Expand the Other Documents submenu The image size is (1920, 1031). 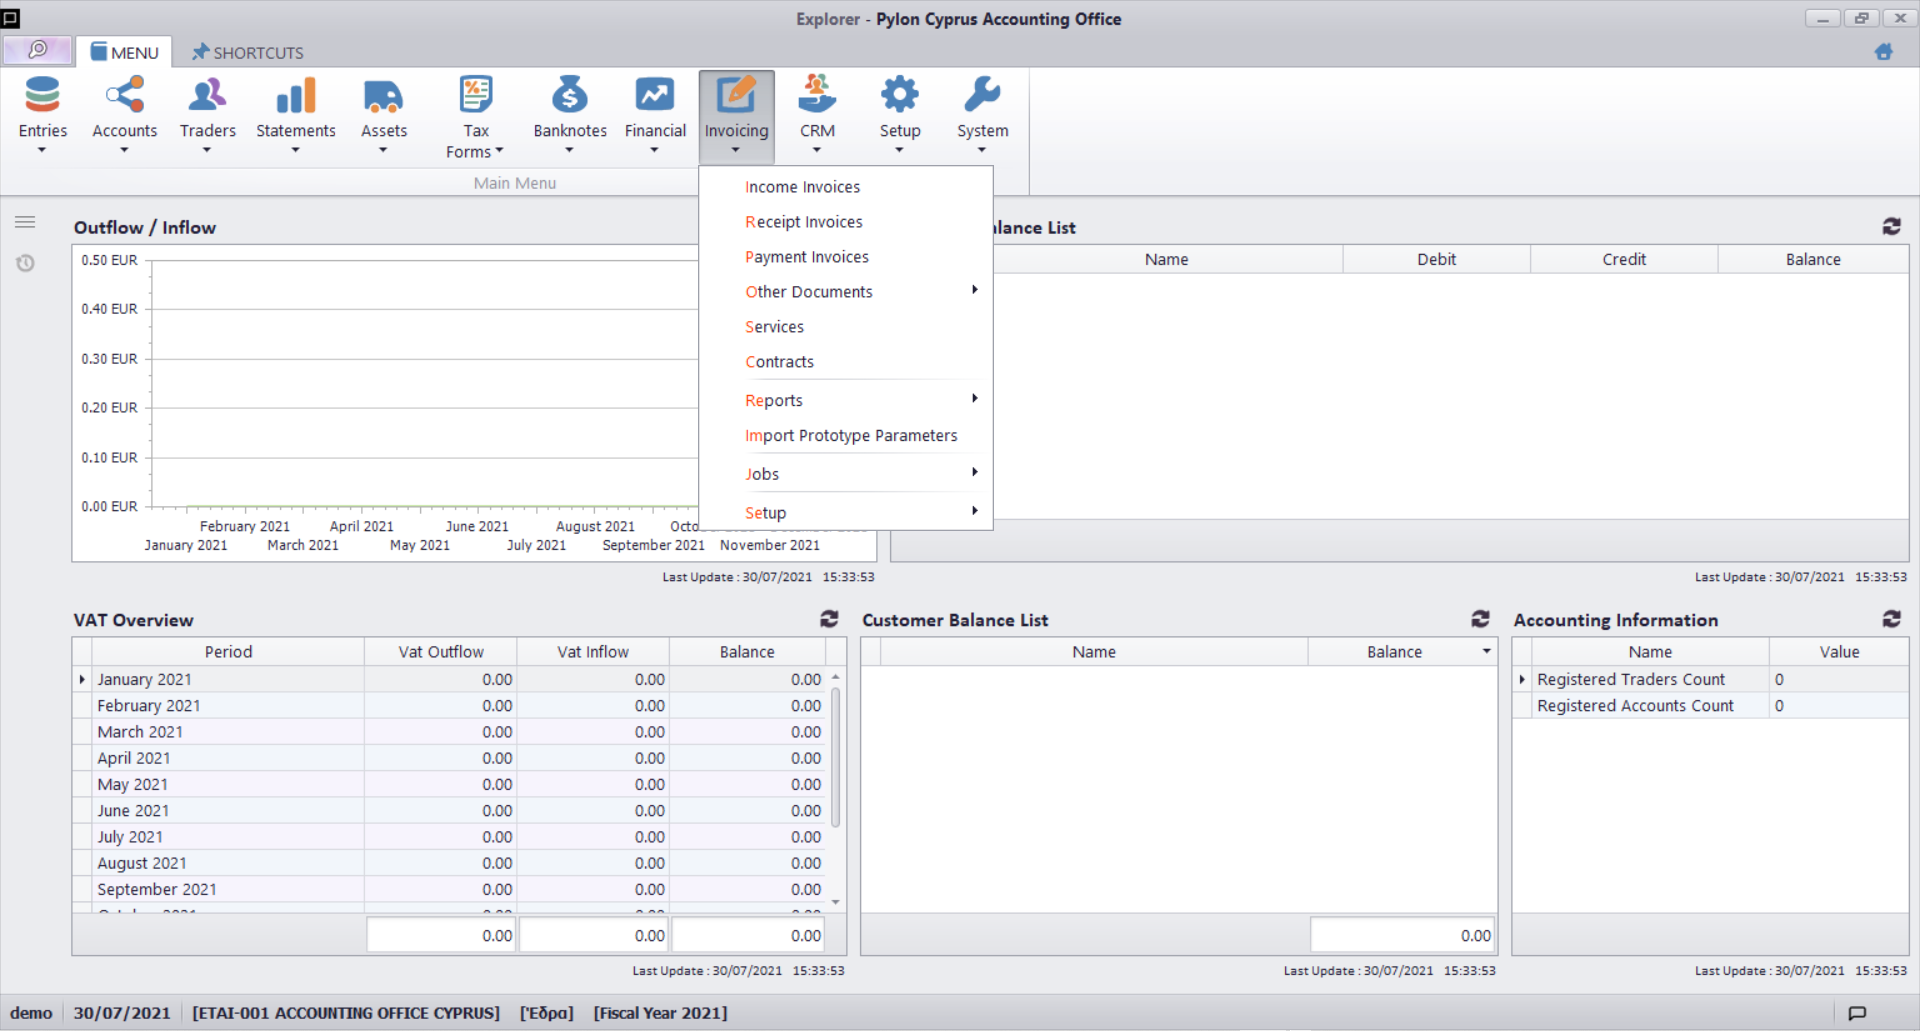[x=808, y=292]
